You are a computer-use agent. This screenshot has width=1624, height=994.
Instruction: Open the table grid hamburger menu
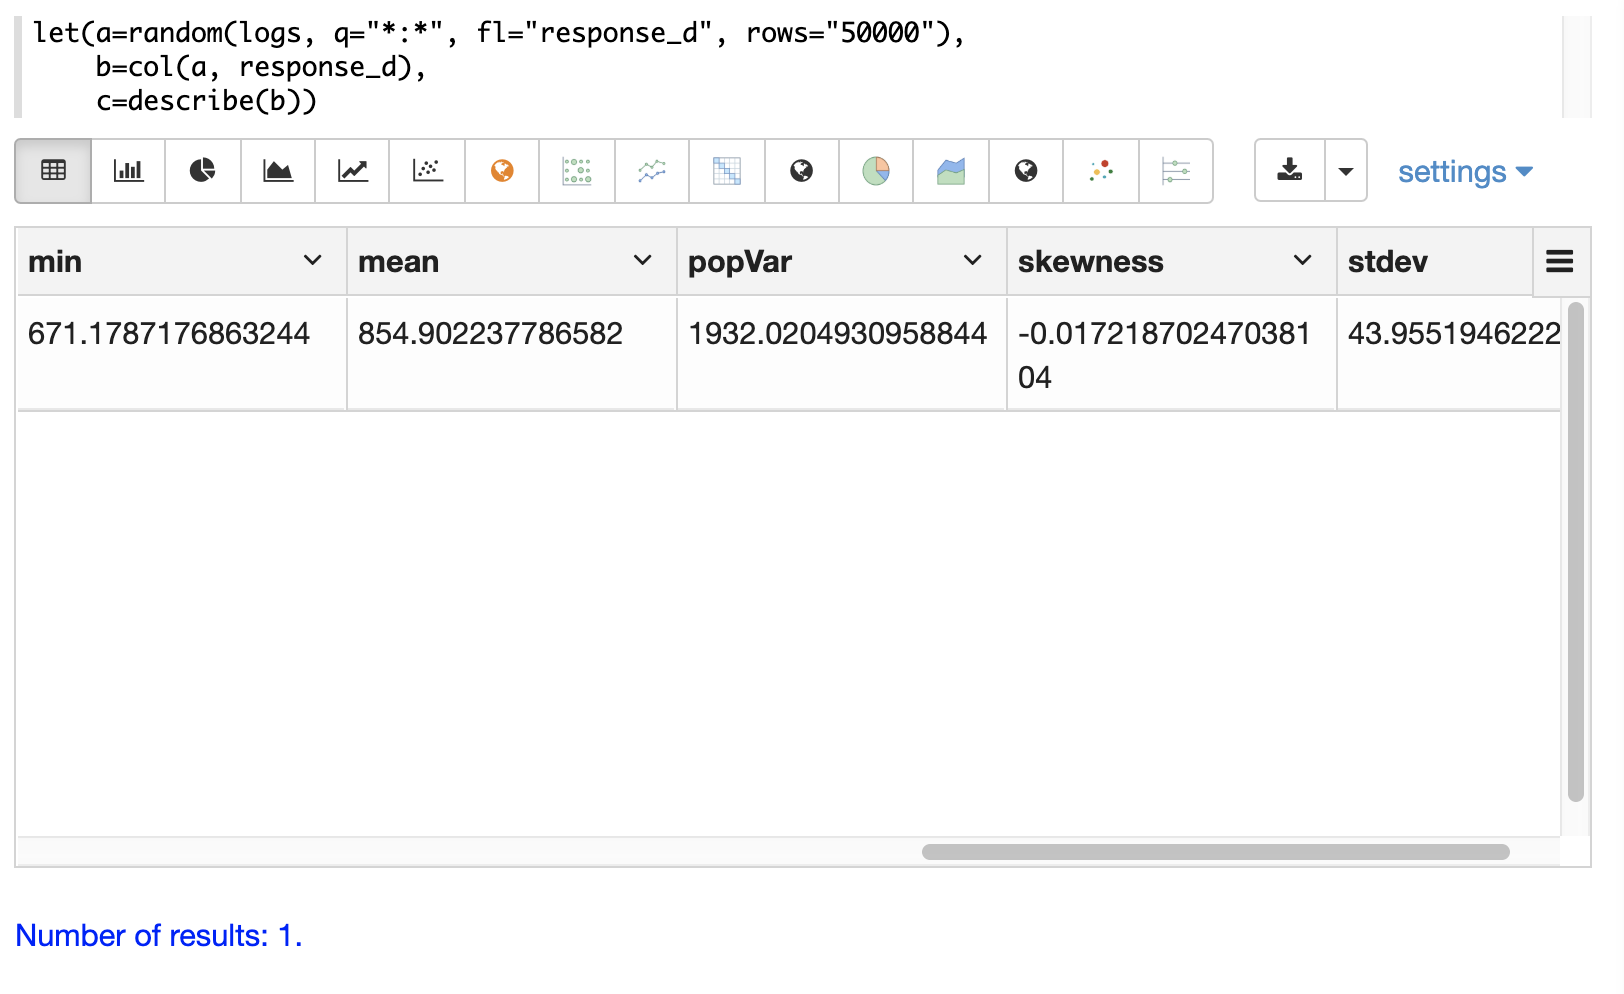pyautogui.click(x=1559, y=262)
